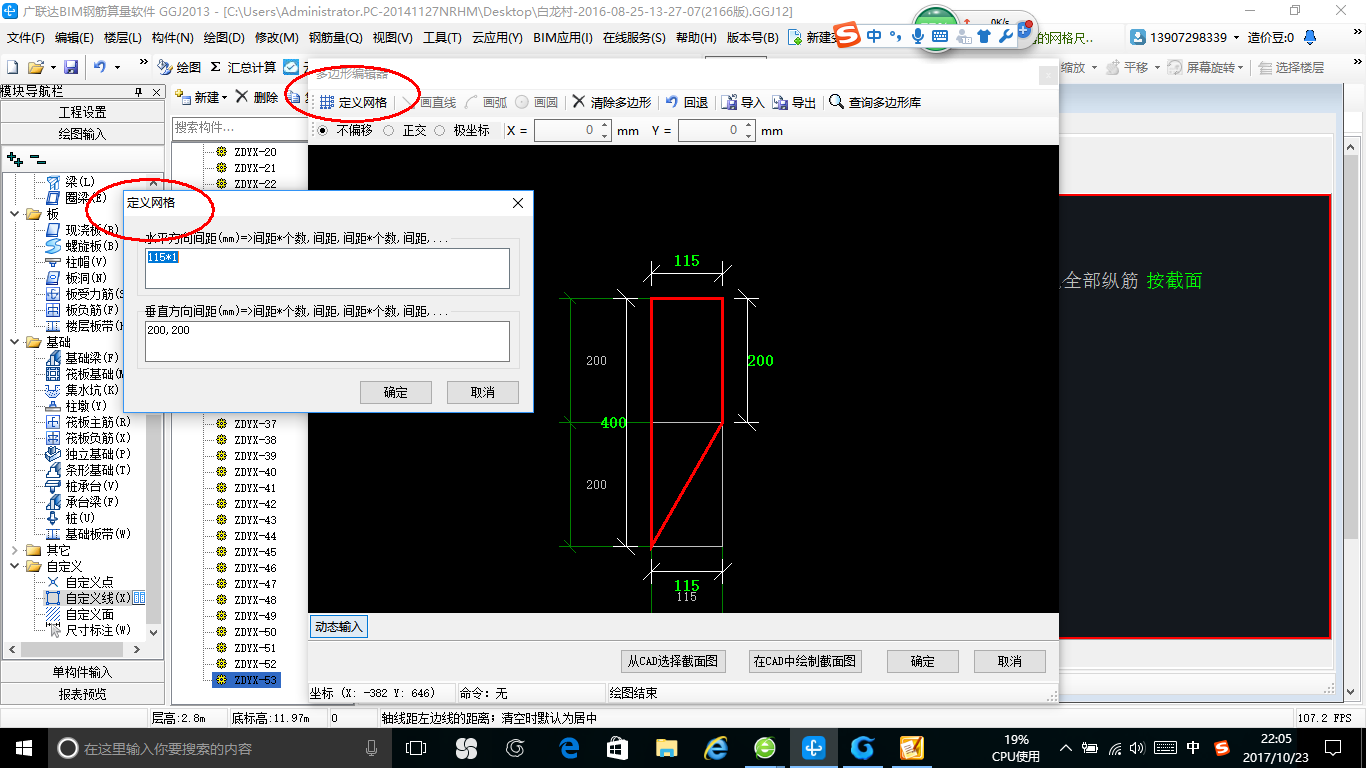Open dropdown arrow next to Open folder icon
Viewport: 1366px width, 768px height.
[x=52, y=67]
